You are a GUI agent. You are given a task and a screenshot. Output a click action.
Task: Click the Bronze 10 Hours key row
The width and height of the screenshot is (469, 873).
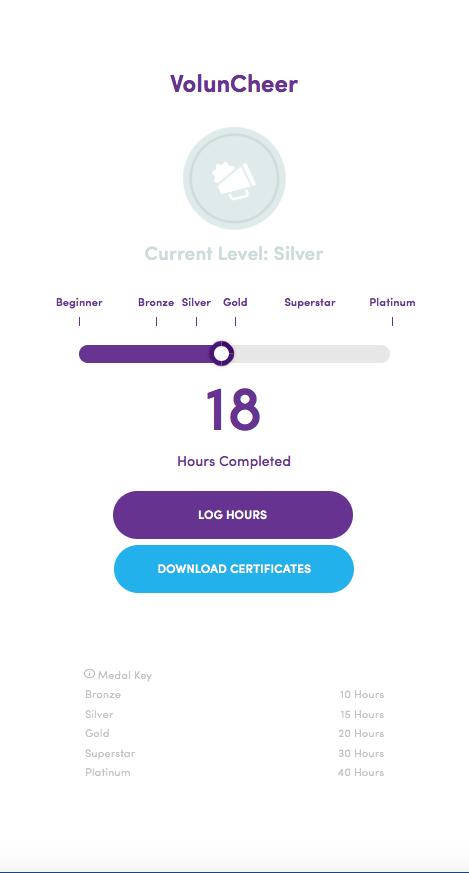[234, 694]
